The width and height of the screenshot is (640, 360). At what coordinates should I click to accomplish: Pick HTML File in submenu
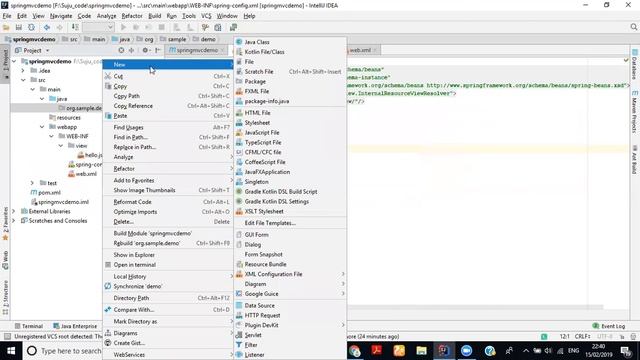point(257,113)
